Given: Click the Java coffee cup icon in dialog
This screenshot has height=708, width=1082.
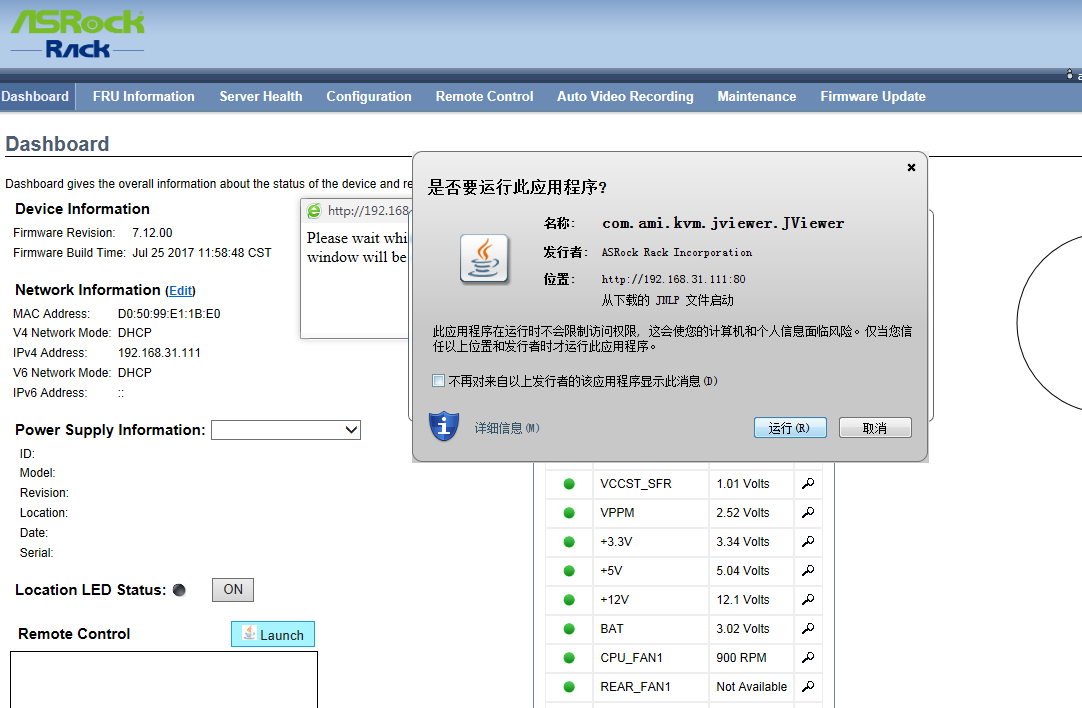Looking at the screenshot, I should click(x=484, y=259).
